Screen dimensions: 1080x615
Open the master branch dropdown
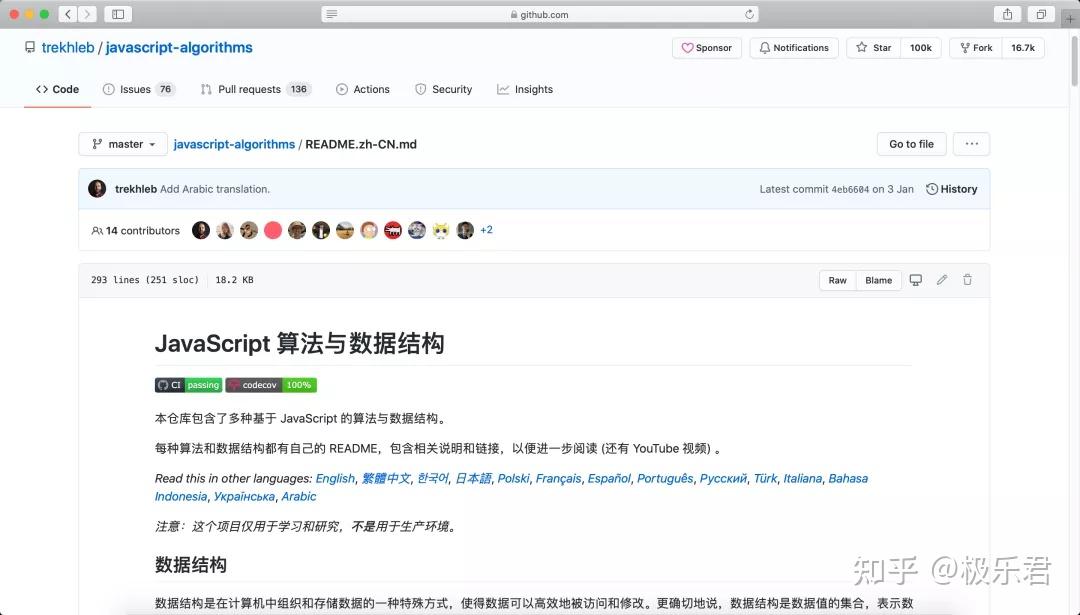[x=122, y=144]
